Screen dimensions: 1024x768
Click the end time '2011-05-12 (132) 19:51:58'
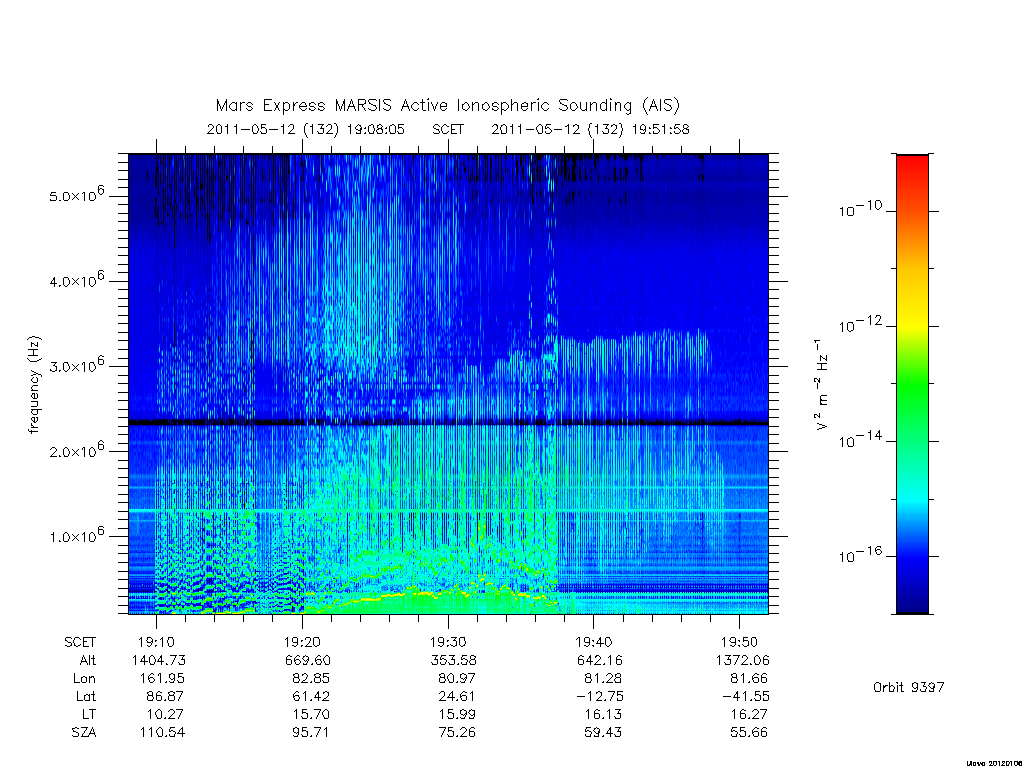tap(590, 129)
